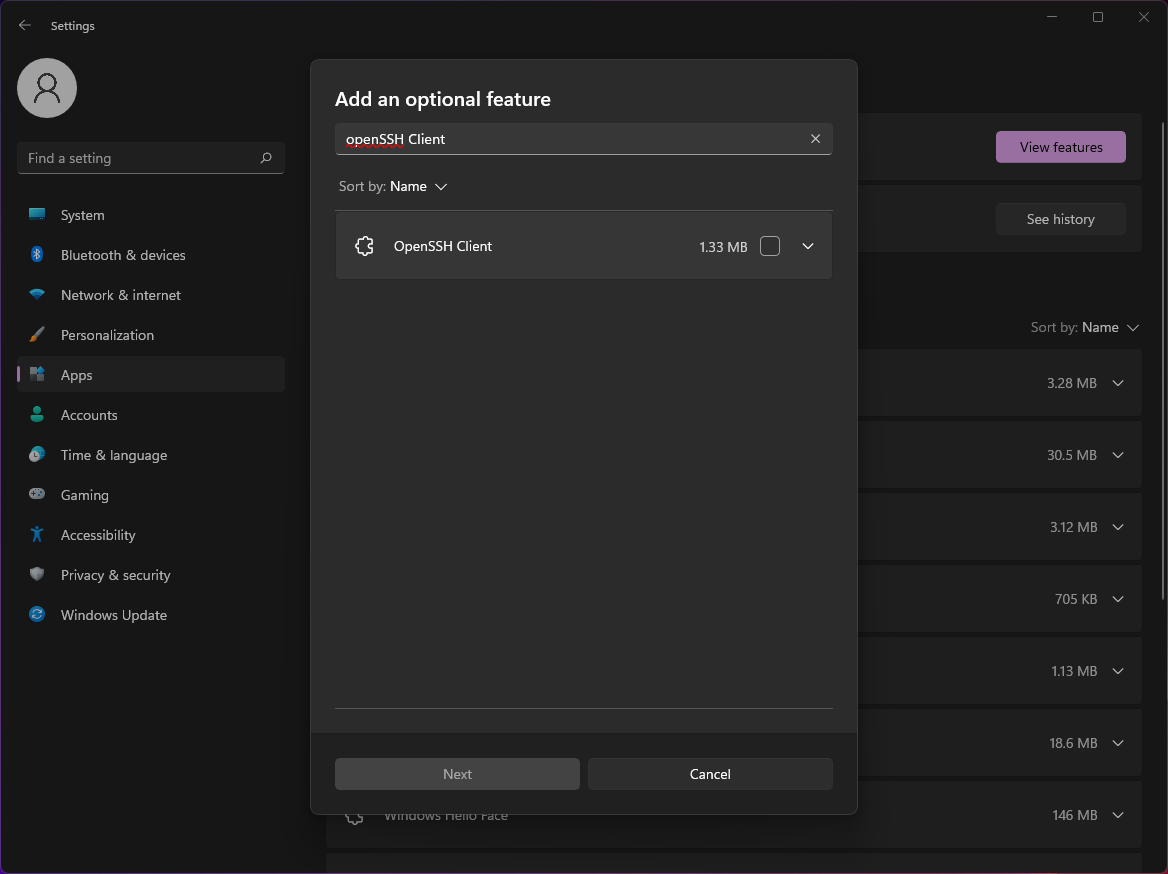
Task: Go to Windows Update
Action: (150, 615)
